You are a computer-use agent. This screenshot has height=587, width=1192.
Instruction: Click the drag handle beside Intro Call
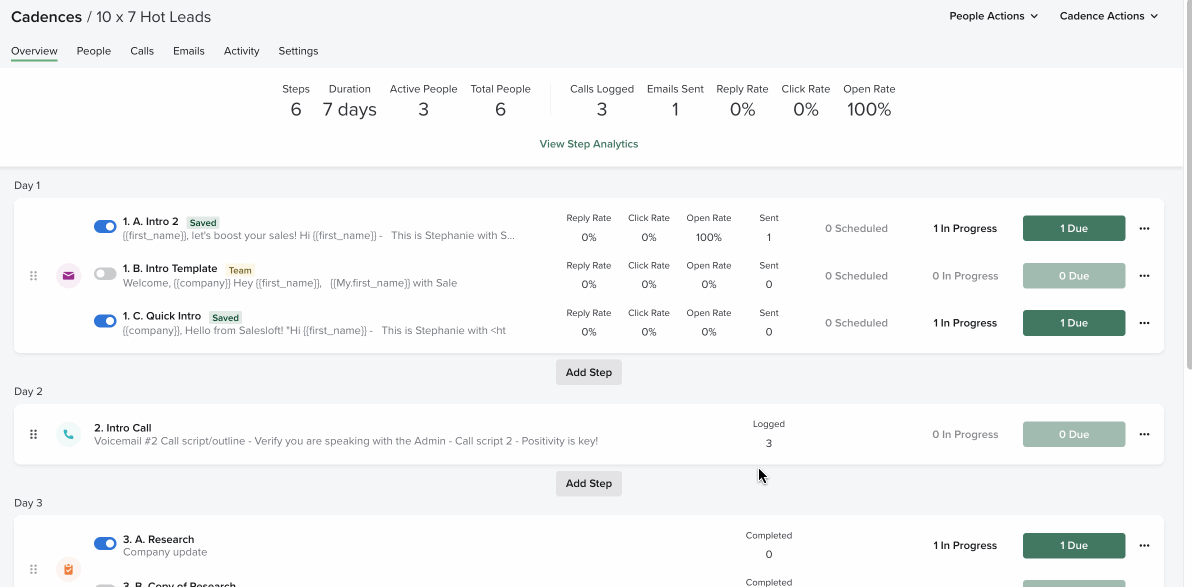coord(33,434)
